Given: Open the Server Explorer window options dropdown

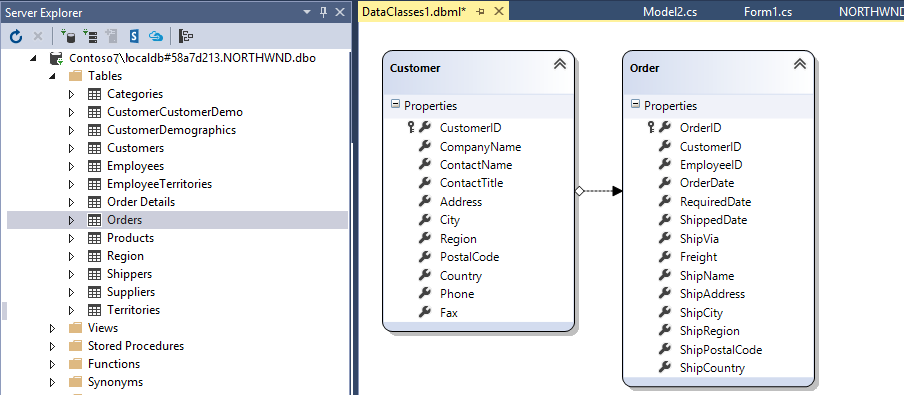Looking at the screenshot, I should [307, 12].
